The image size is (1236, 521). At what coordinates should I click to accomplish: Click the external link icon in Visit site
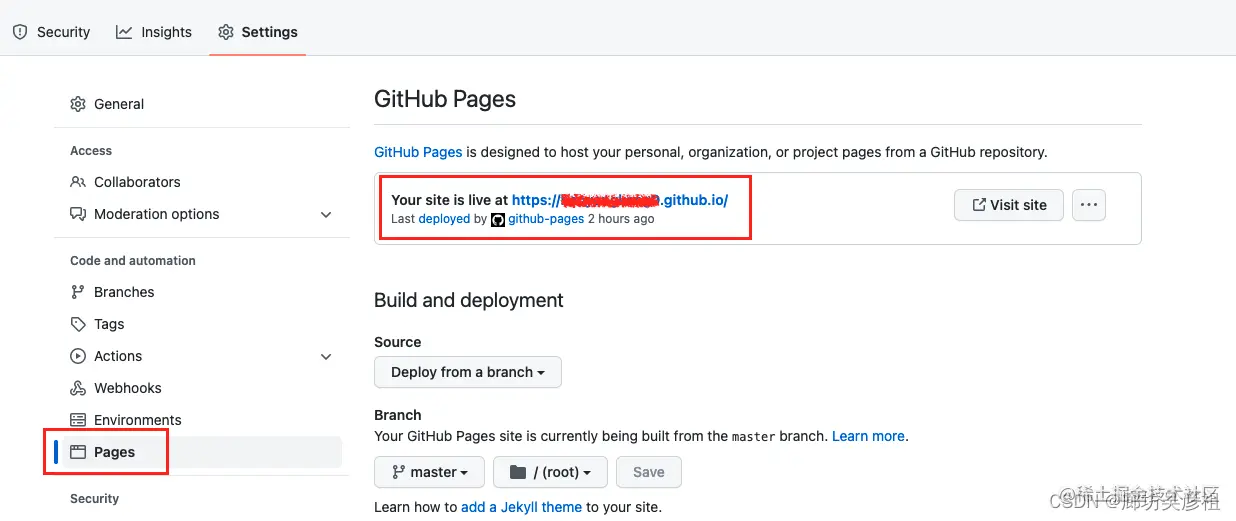[x=979, y=205]
